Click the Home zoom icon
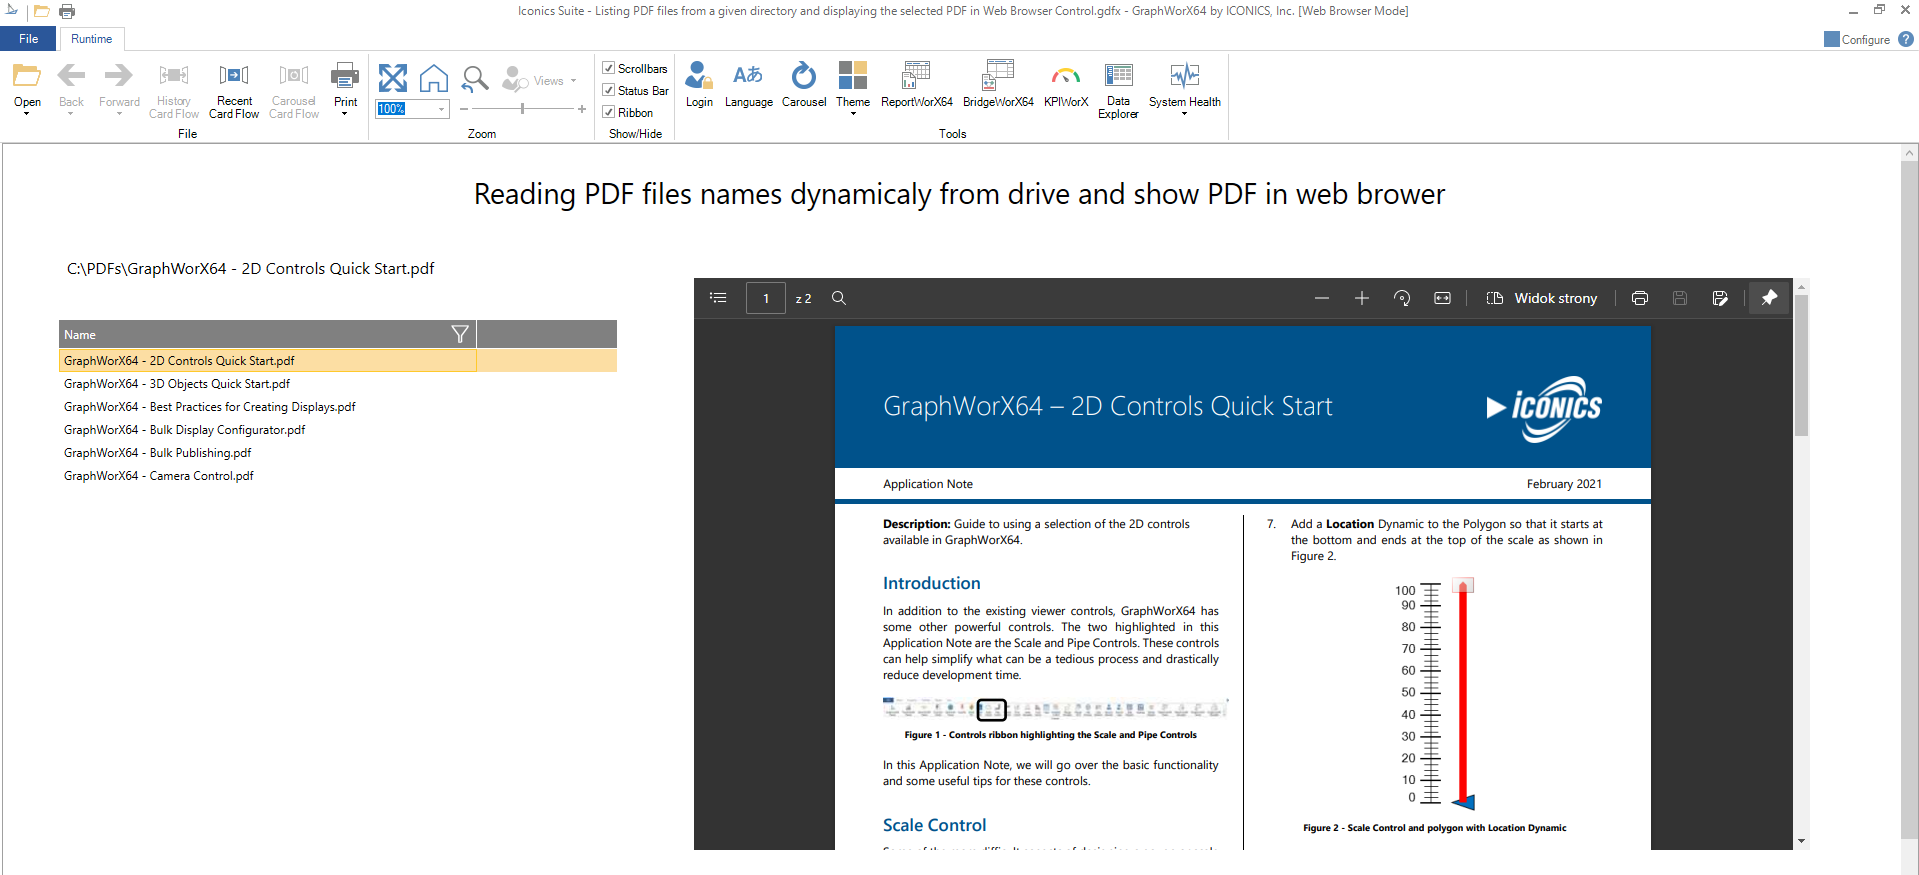 click(x=434, y=78)
